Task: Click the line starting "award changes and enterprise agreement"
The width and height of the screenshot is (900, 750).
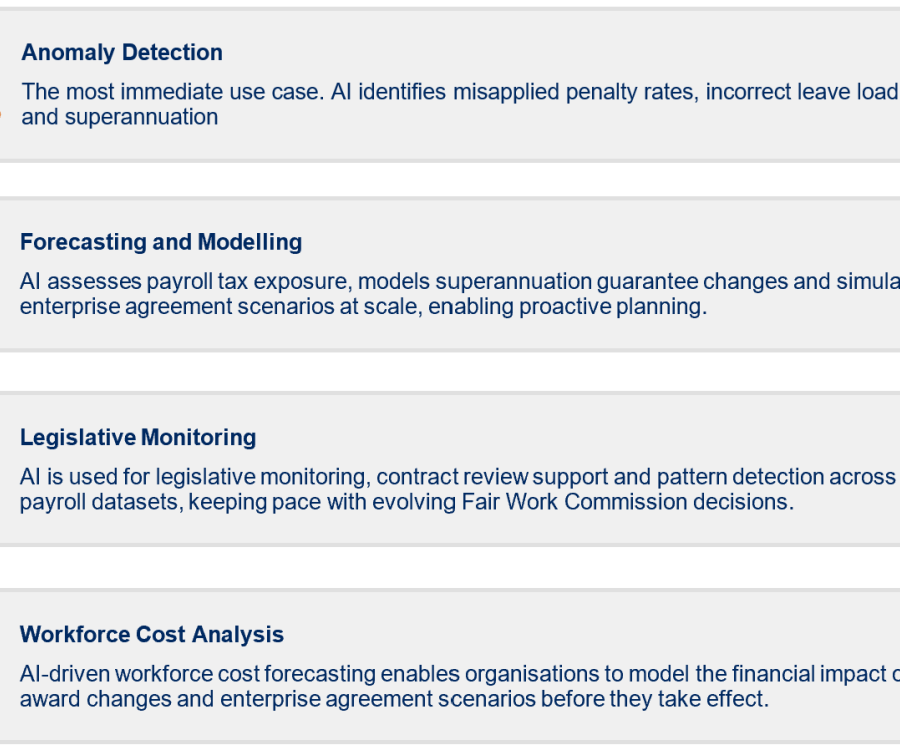Action: tap(394, 700)
